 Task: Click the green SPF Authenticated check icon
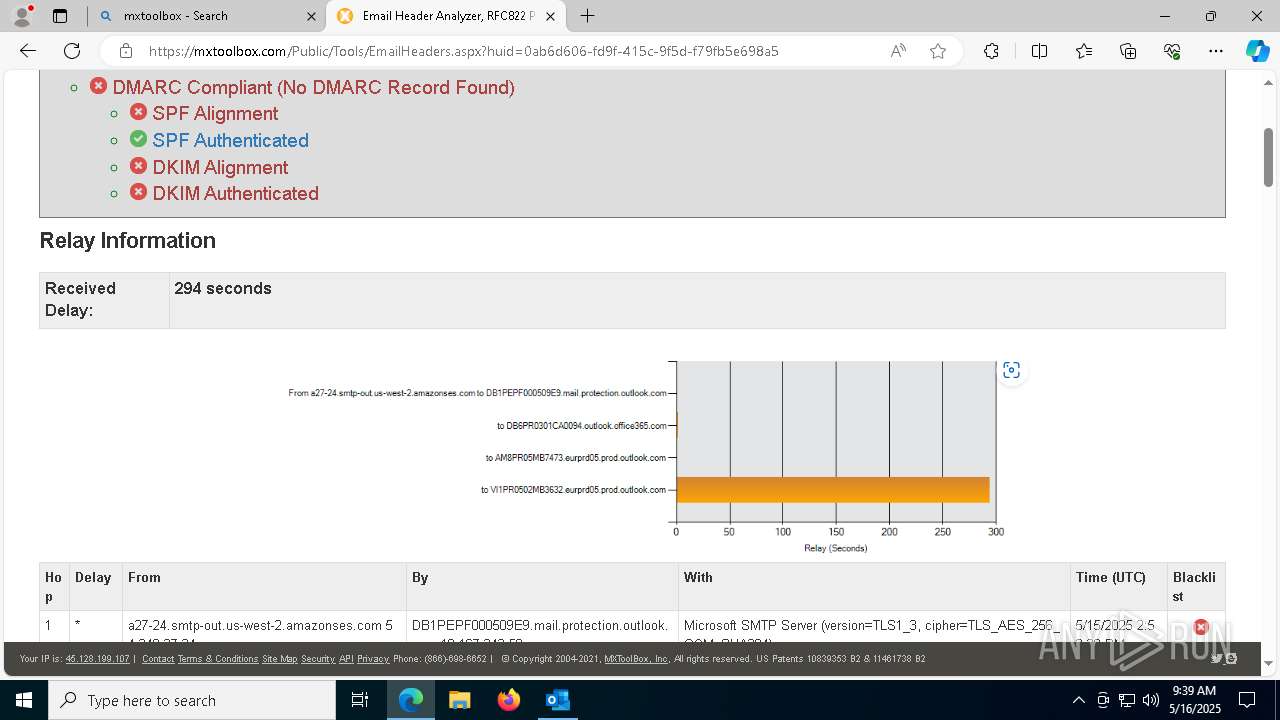click(x=138, y=139)
